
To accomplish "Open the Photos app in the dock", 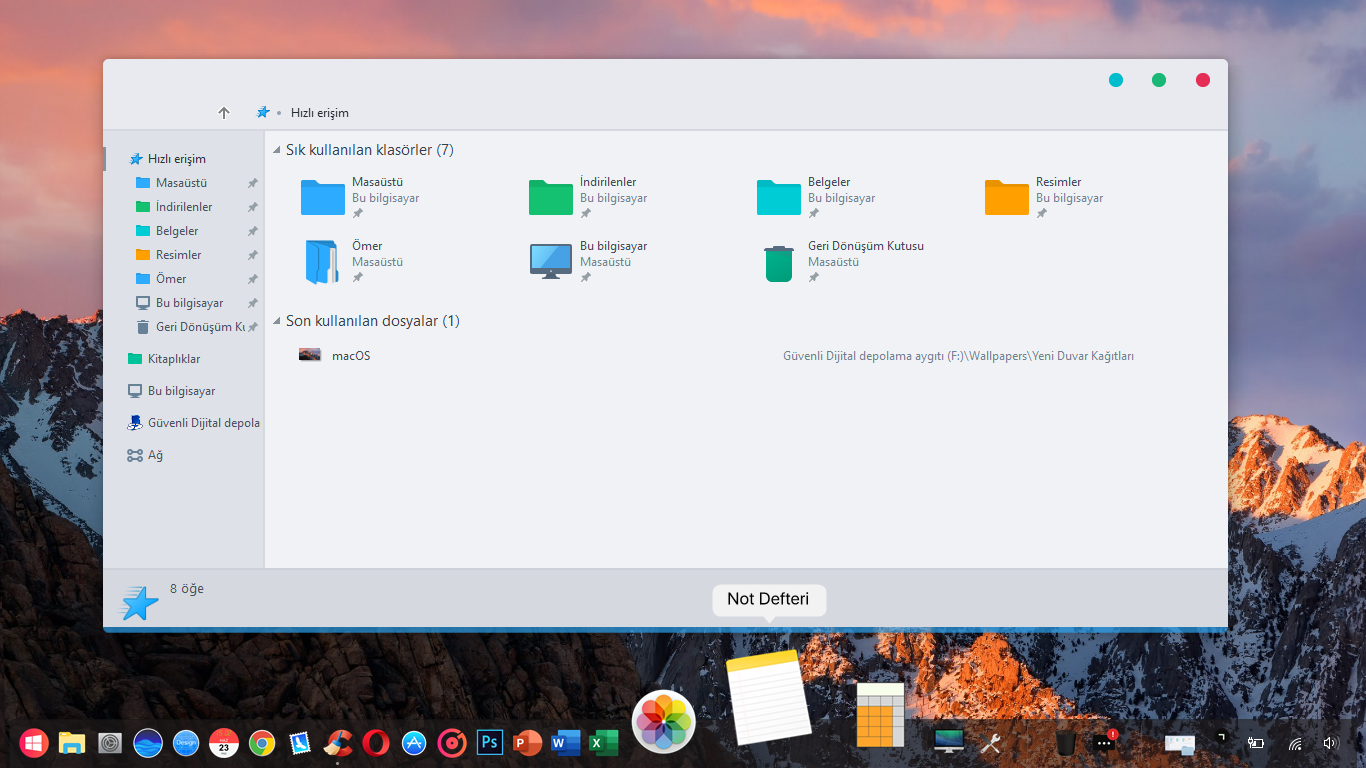I will [664, 721].
